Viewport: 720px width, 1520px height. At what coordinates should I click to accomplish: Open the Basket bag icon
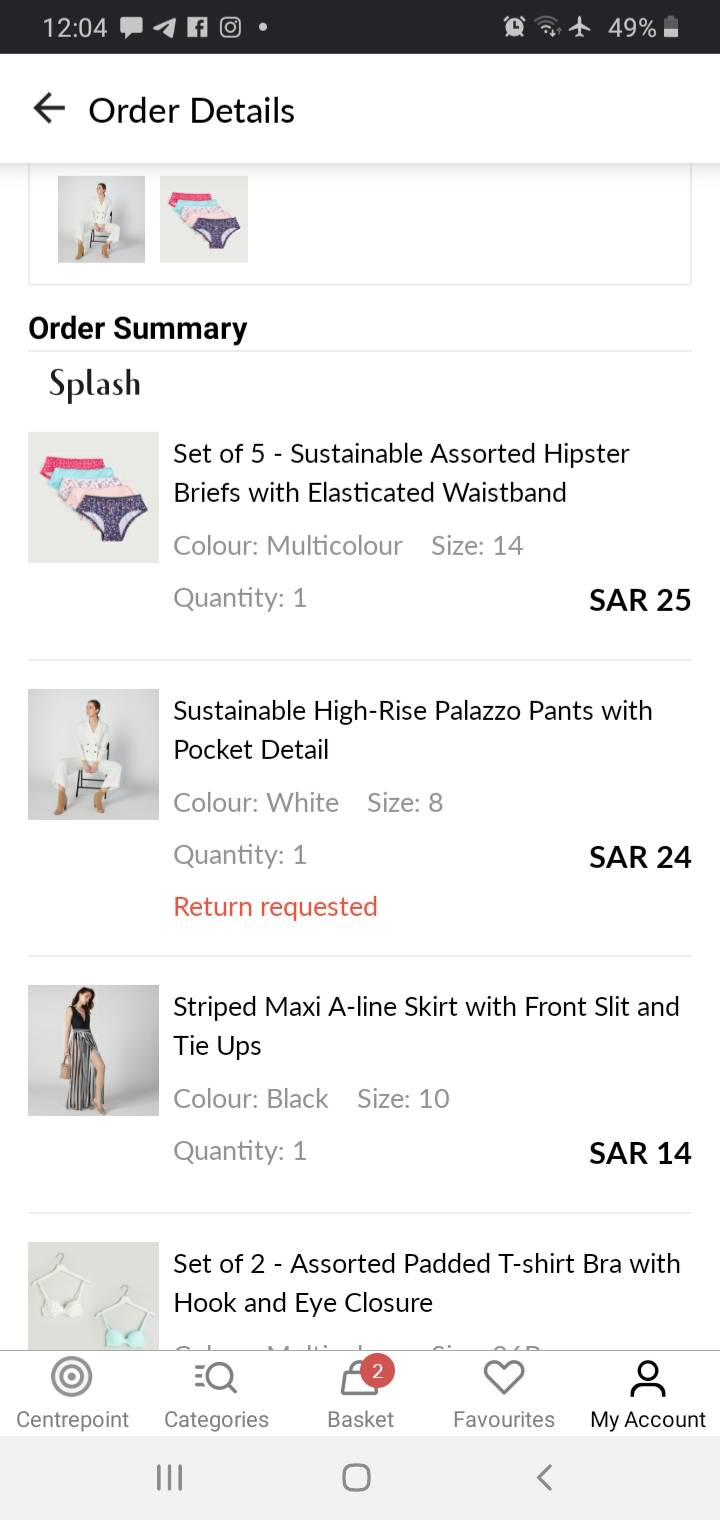[x=358, y=1382]
